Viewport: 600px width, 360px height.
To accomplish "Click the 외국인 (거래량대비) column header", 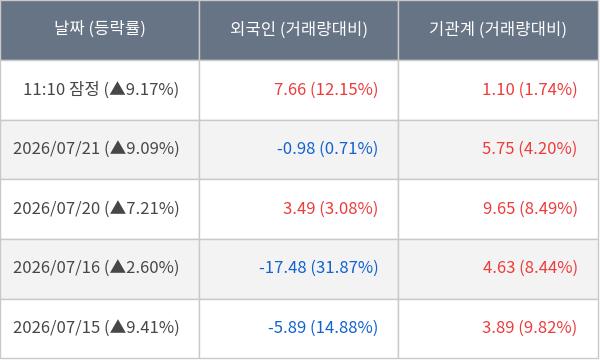I will (x=299, y=30).
